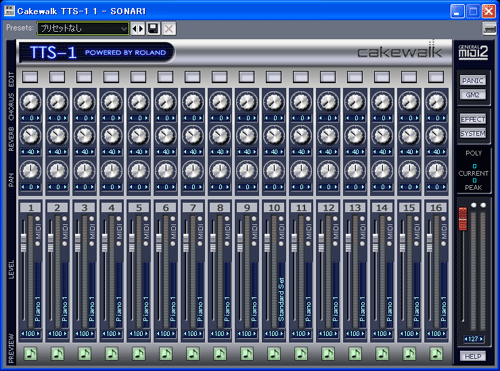The width and height of the screenshot is (500, 371).
Task: Toggle the channel 9 number button
Action: (x=247, y=208)
